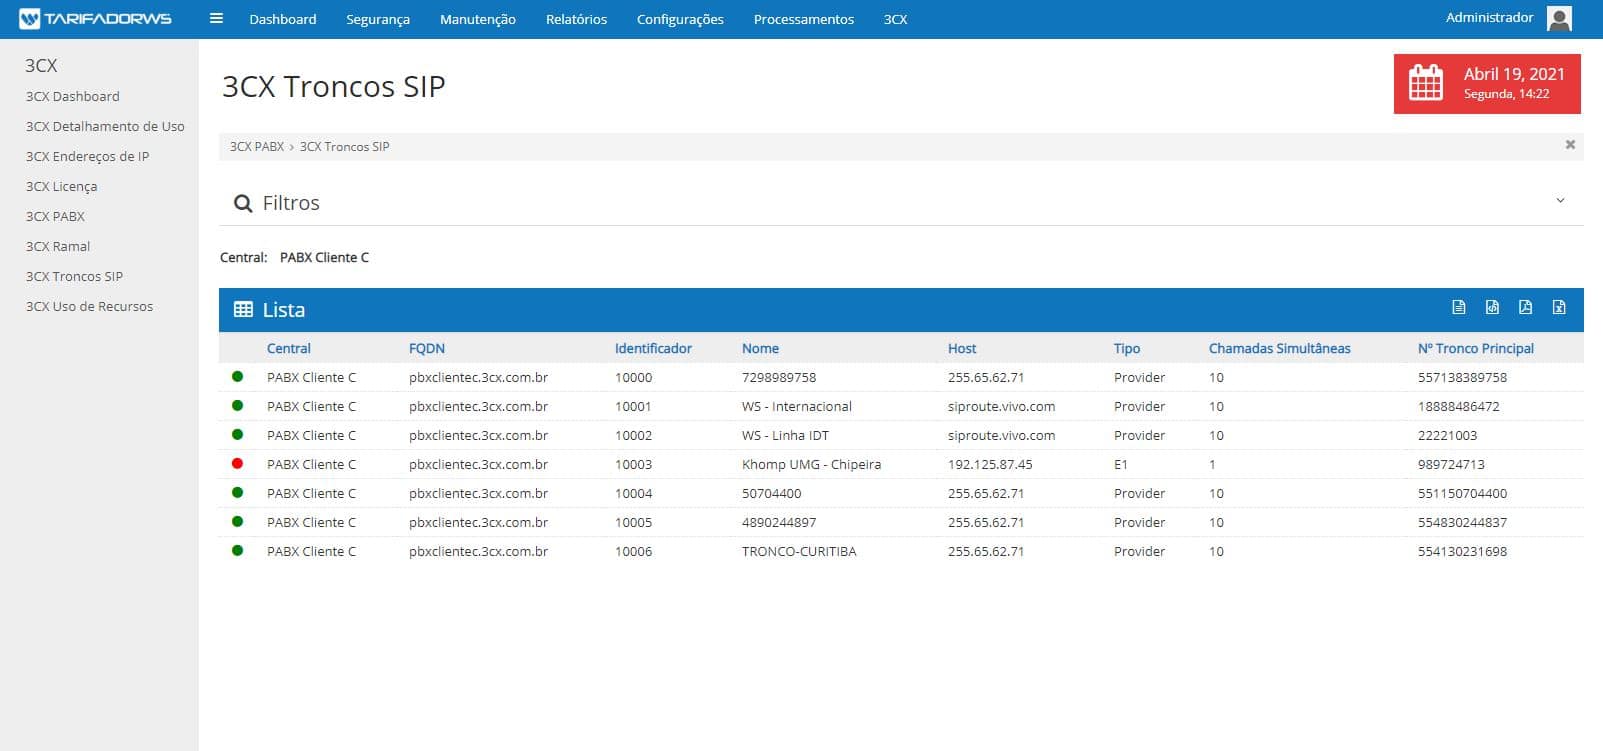Click green status dot for trunk 10004
1603x751 pixels.
click(237, 493)
